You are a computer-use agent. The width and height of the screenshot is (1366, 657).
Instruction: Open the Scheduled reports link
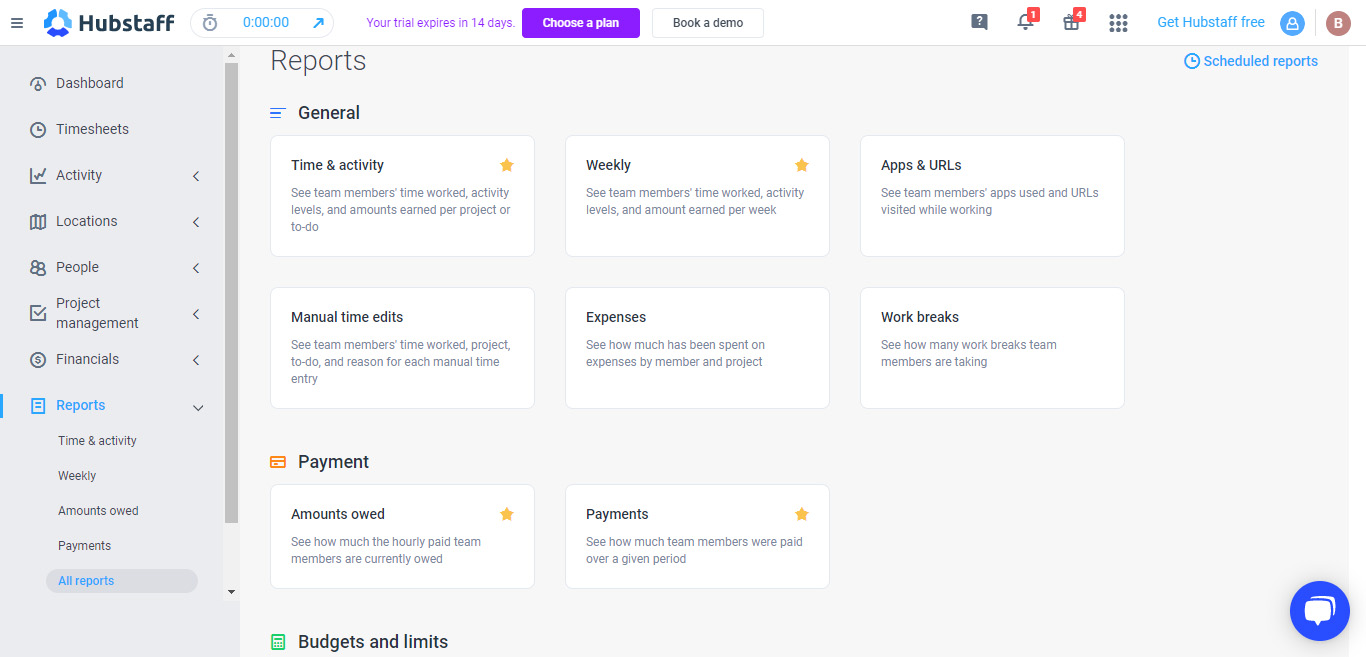[x=1250, y=61]
